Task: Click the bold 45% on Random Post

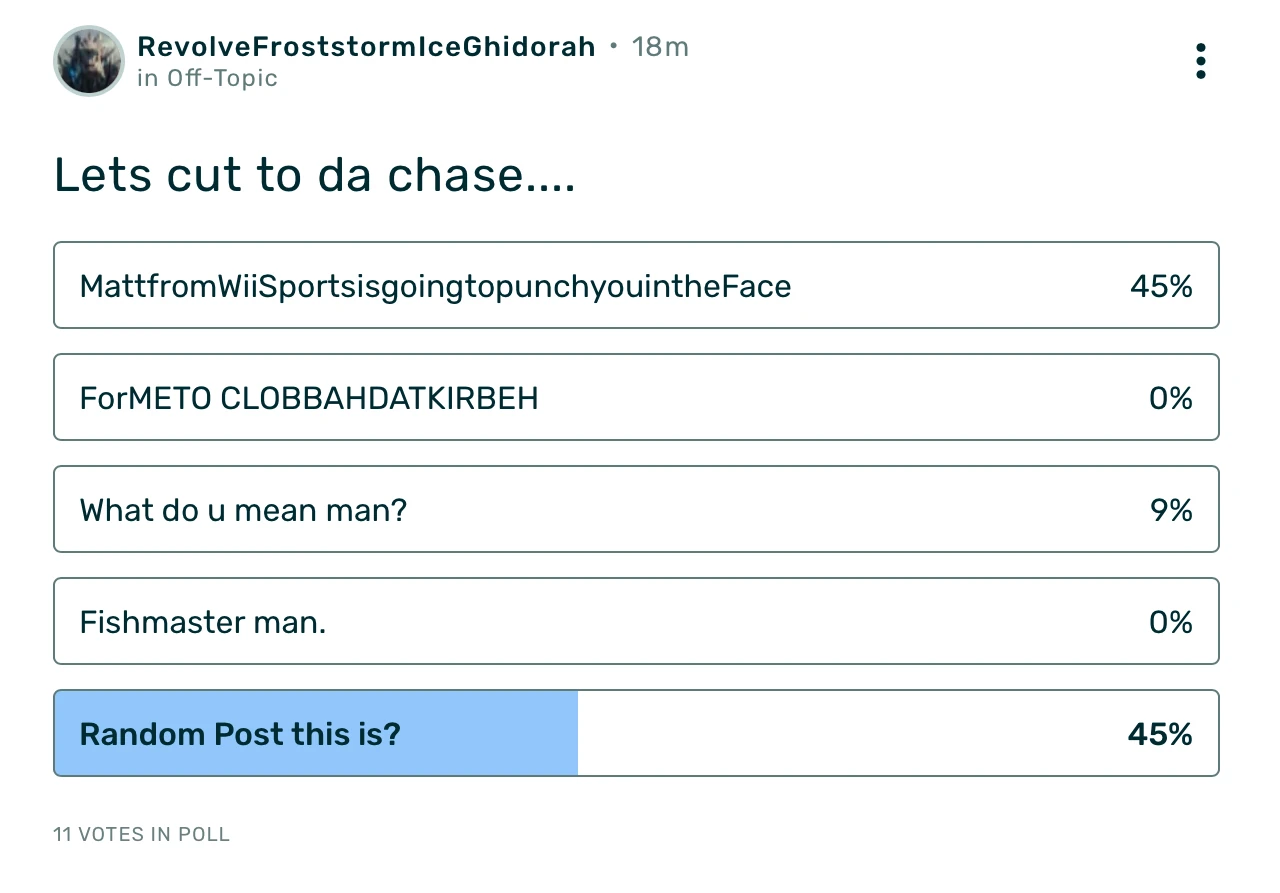Action: pyautogui.click(x=1160, y=735)
